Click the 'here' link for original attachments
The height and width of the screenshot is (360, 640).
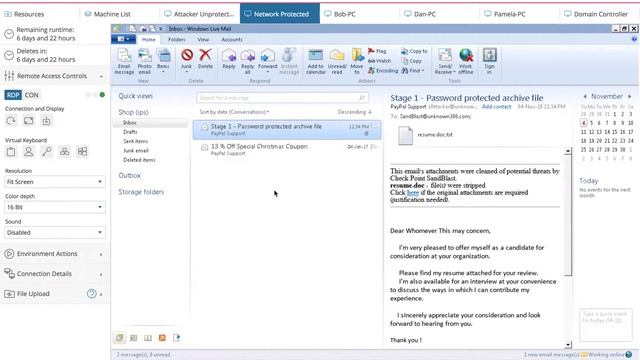point(413,193)
